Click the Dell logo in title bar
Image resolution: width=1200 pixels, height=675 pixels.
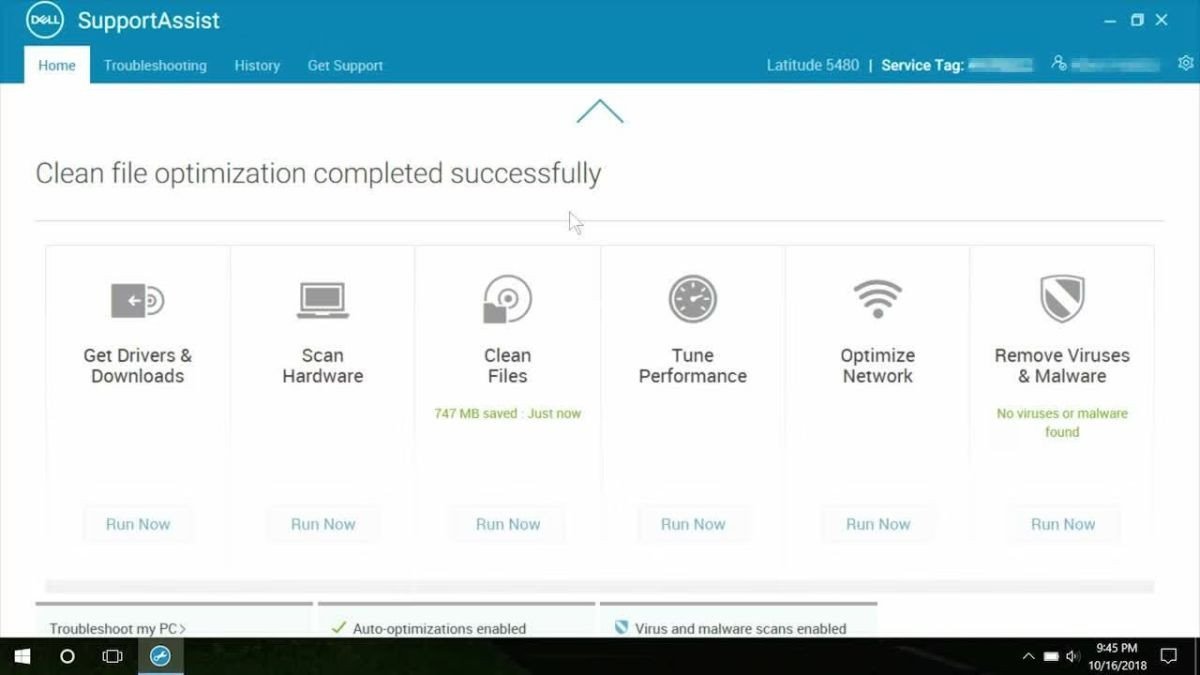tap(45, 20)
